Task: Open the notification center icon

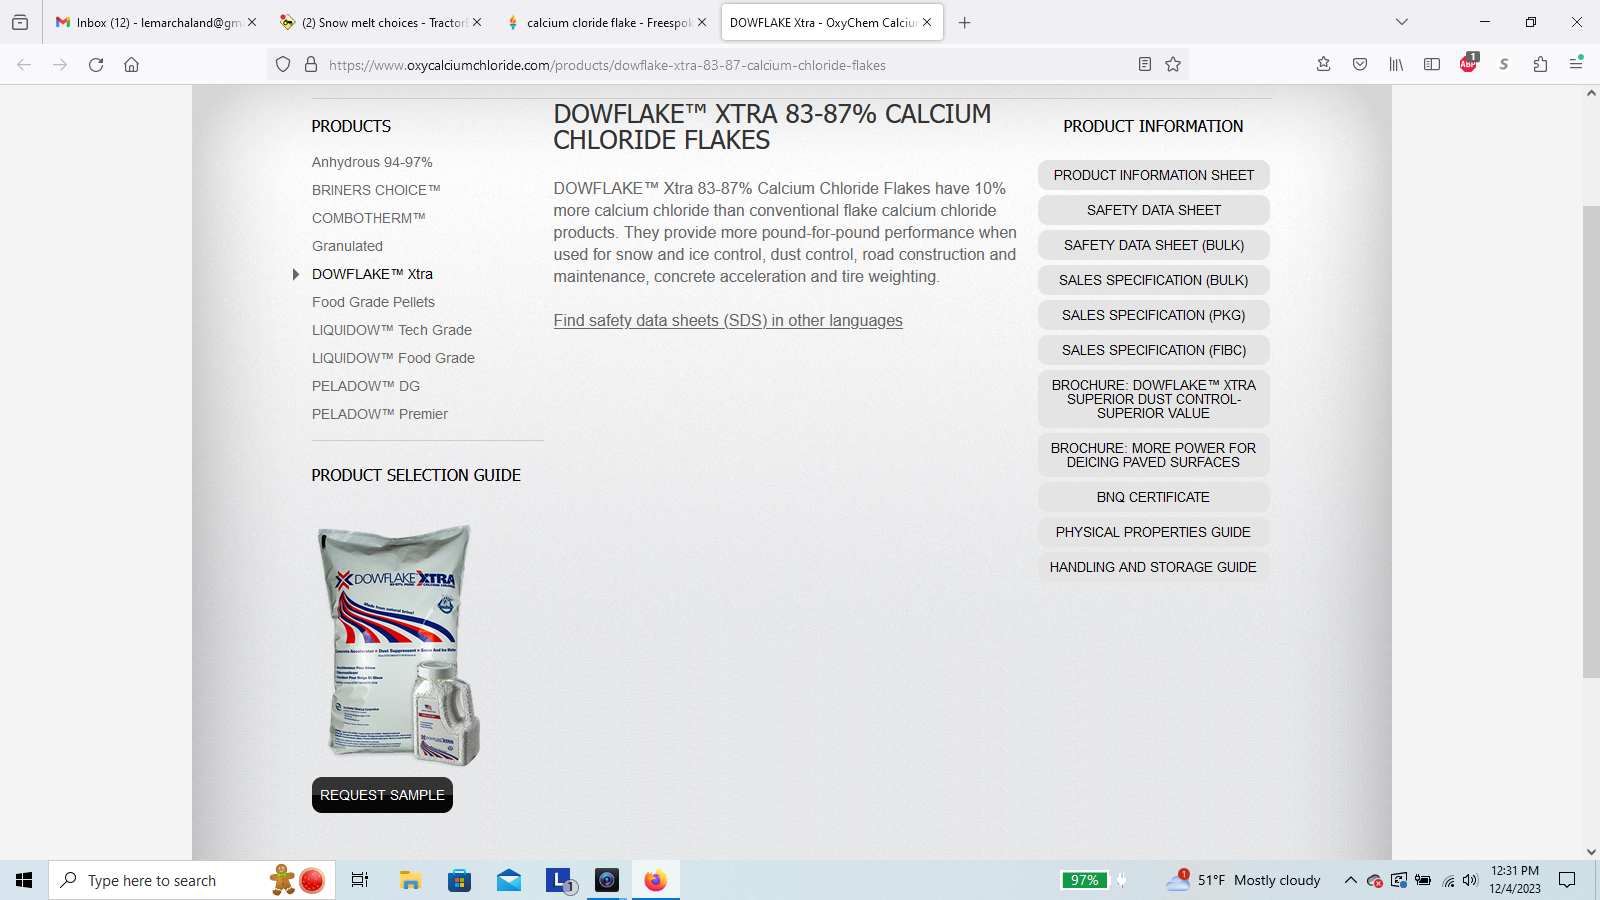Action: coord(1567,880)
